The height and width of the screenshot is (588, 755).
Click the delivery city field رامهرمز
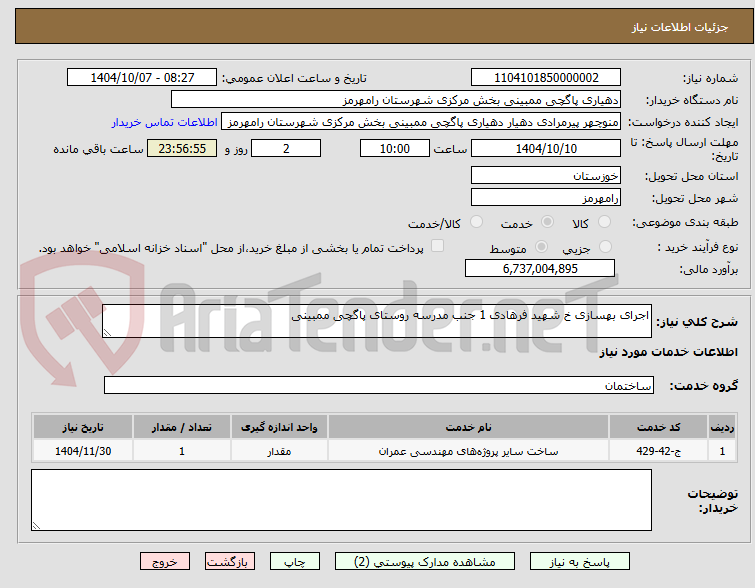[x=546, y=197]
